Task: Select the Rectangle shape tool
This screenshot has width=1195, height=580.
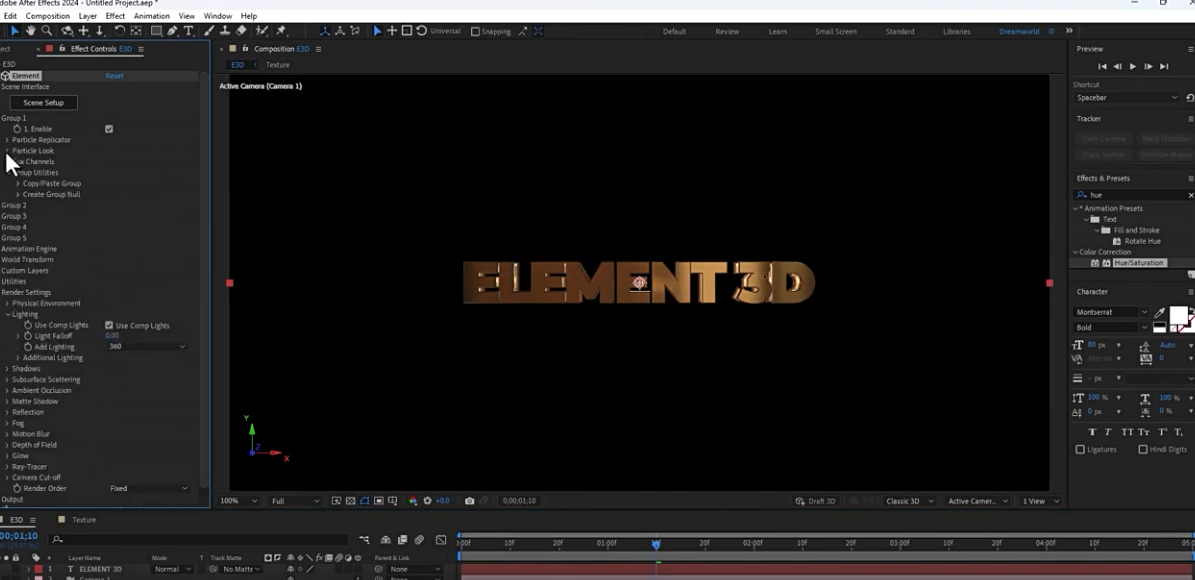Action: (x=156, y=31)
